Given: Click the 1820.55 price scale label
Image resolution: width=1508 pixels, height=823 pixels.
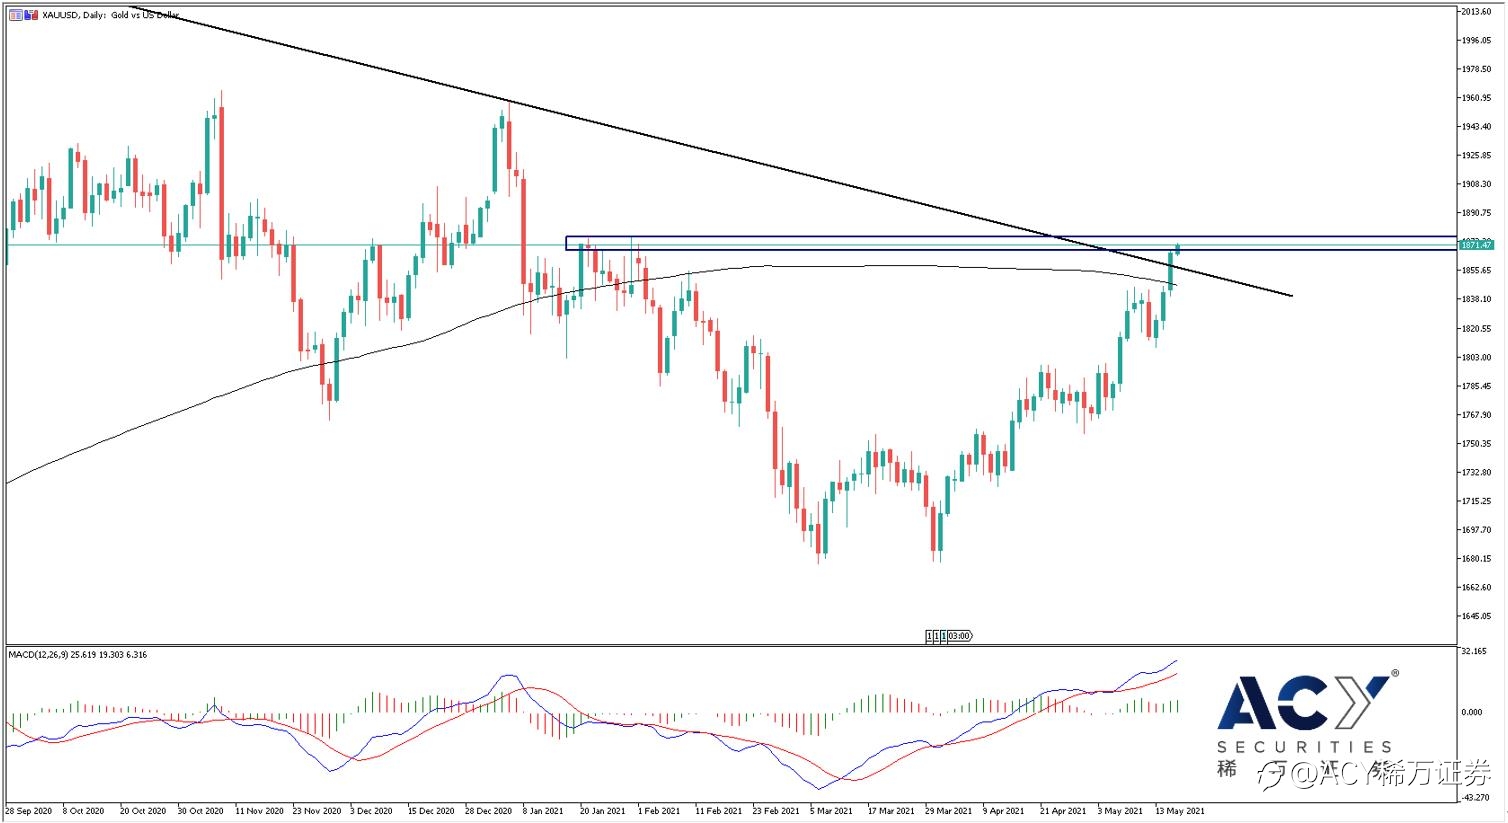Looking at the screenshot, I should click(x=1476, y=329).
